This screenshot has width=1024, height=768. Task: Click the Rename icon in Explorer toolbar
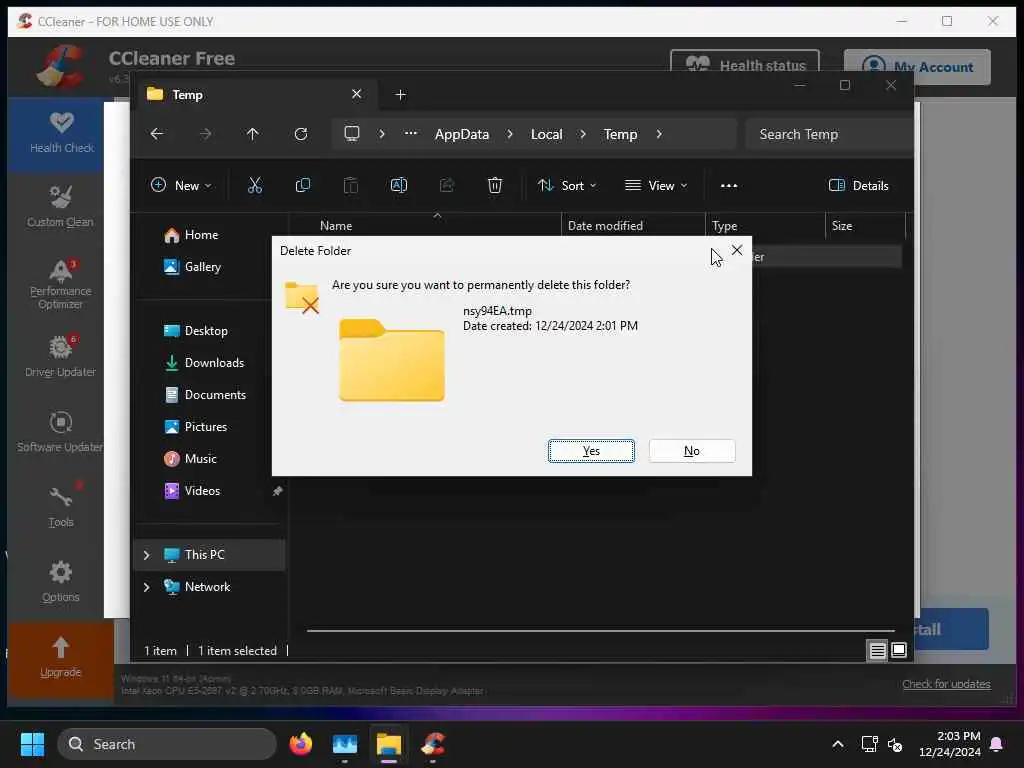click(398, 185)
